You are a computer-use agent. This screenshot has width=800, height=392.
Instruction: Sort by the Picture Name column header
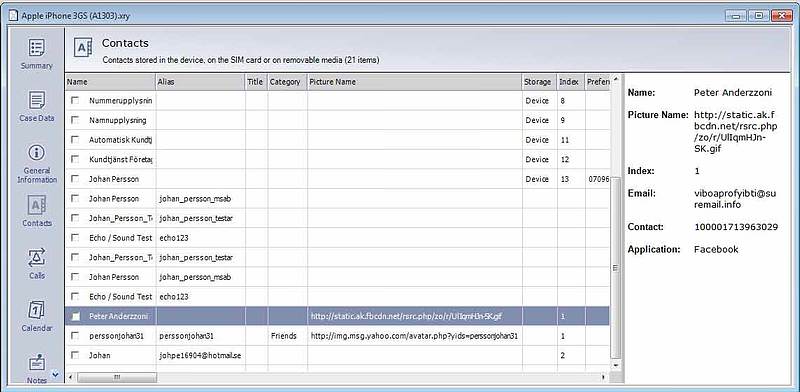(415, 82)
